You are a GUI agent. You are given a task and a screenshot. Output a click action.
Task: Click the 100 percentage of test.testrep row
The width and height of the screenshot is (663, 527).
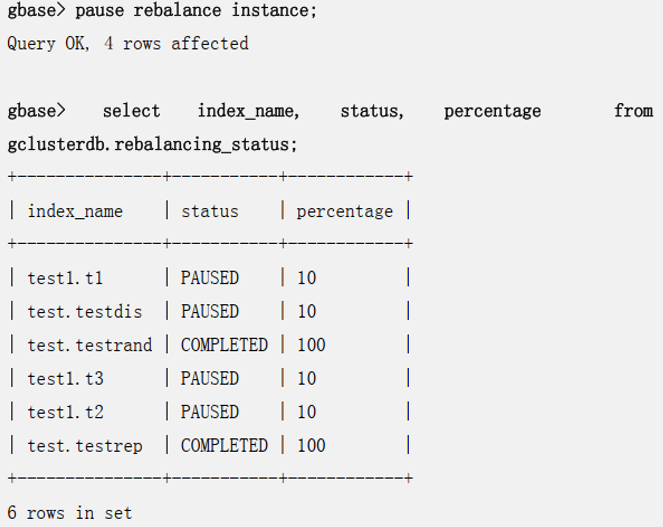311,446
